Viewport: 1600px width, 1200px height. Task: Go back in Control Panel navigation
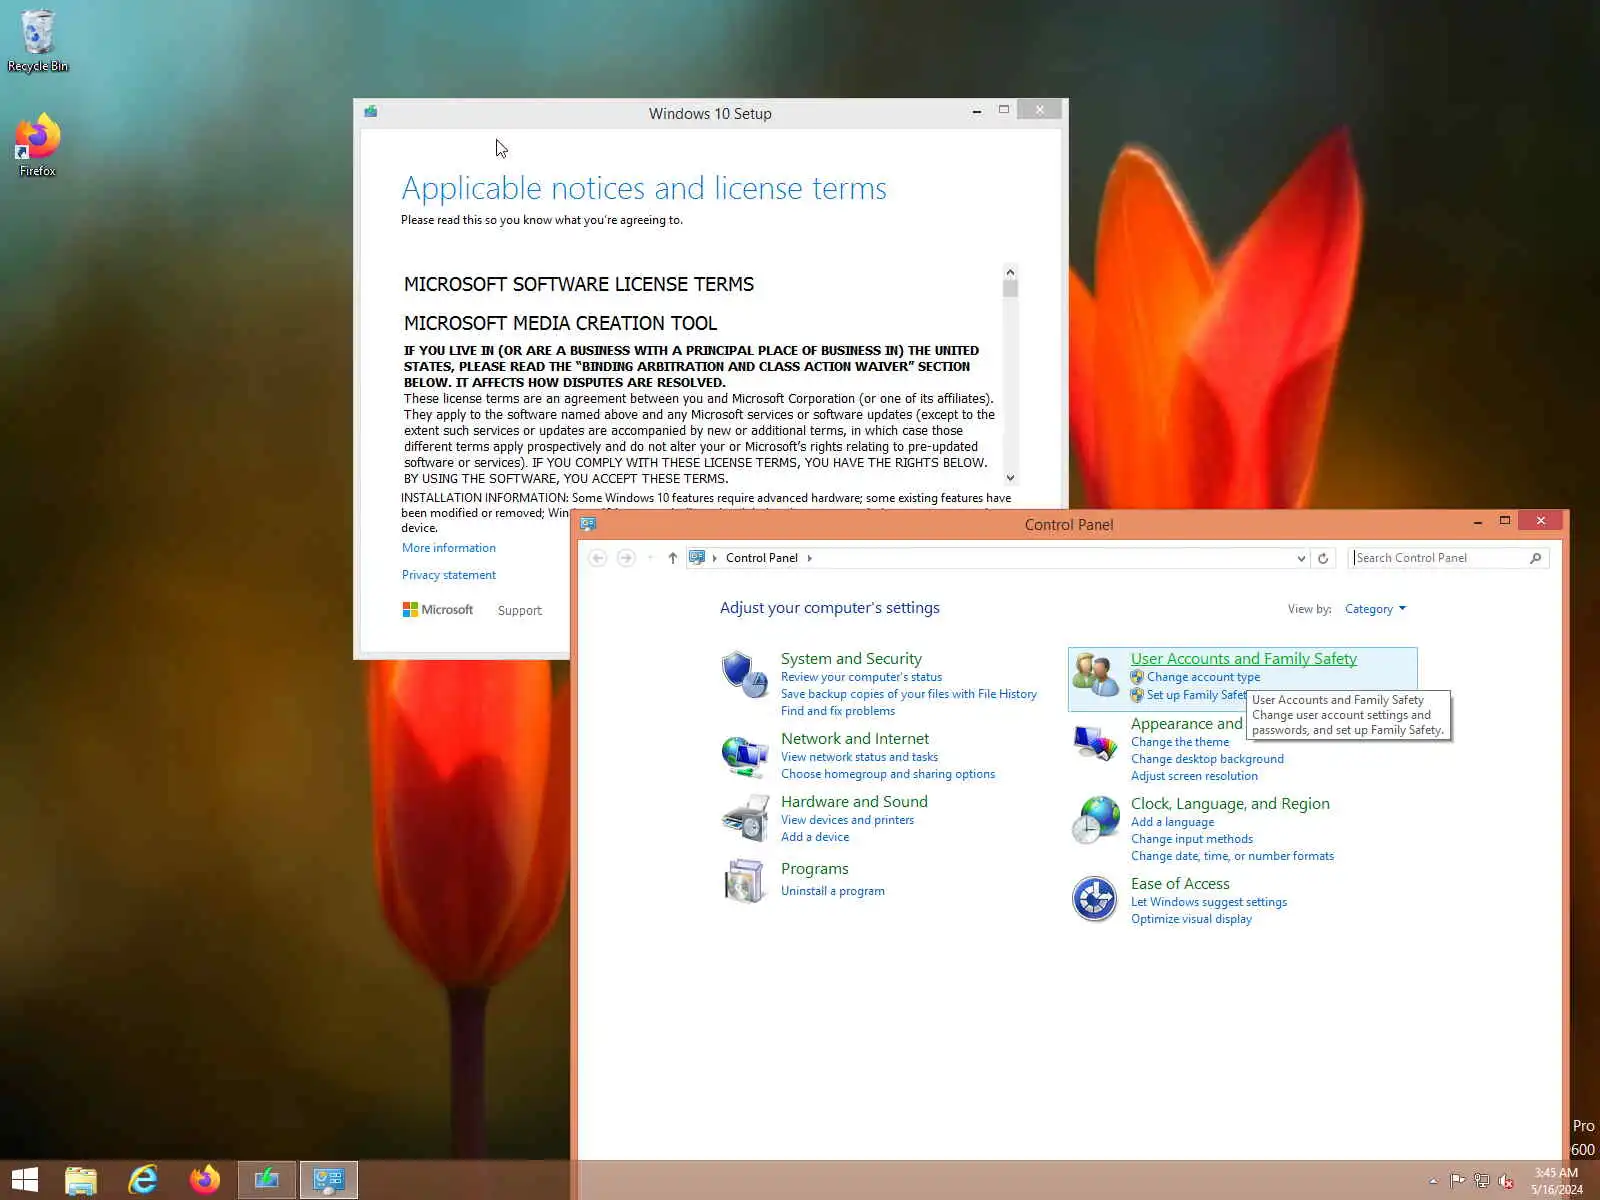point(598,558)
